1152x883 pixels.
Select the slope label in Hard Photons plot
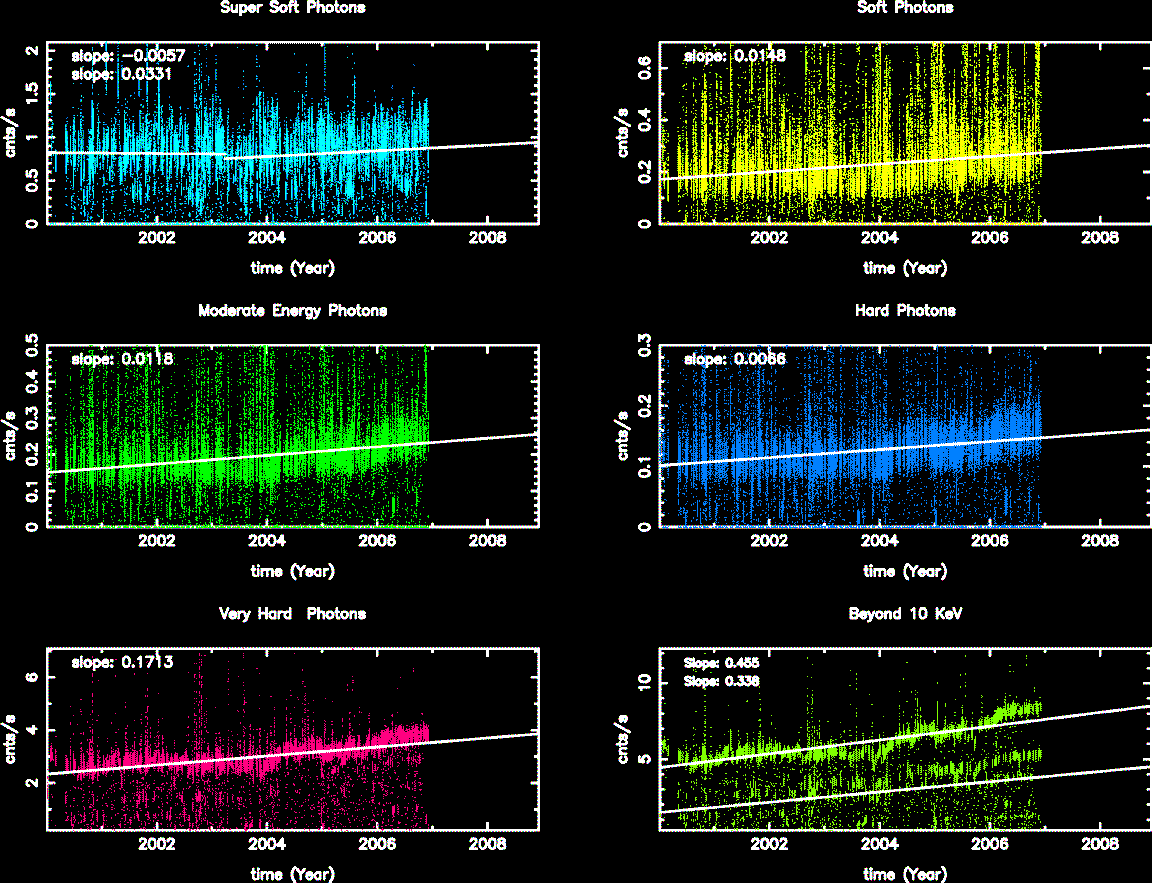(x=734, y=359)
